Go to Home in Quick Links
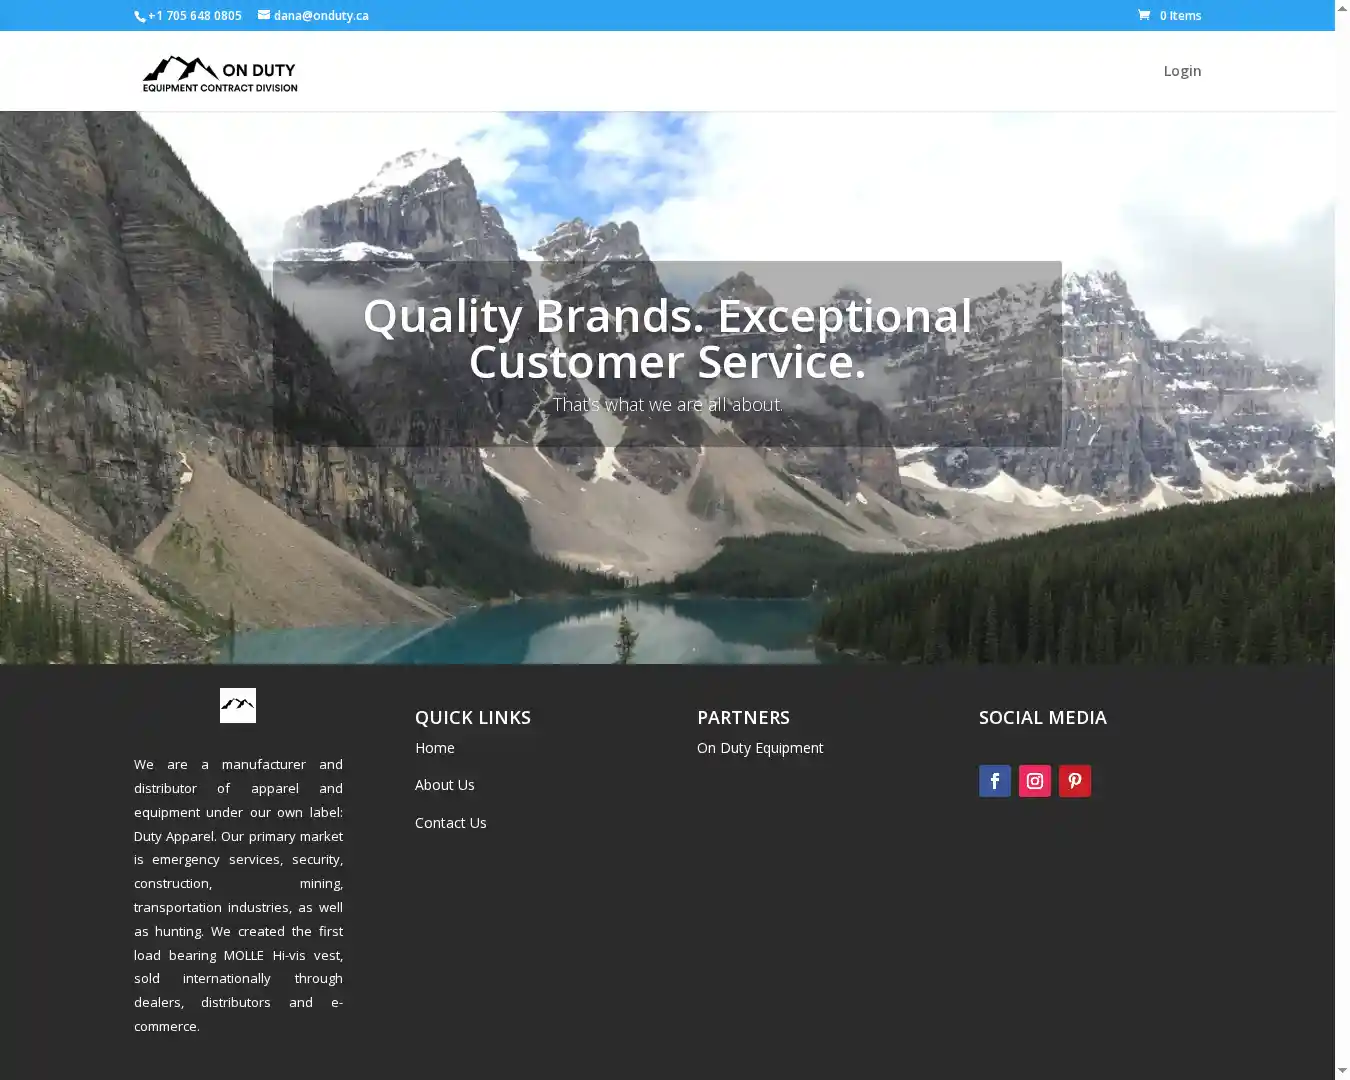 coord(435,748)
